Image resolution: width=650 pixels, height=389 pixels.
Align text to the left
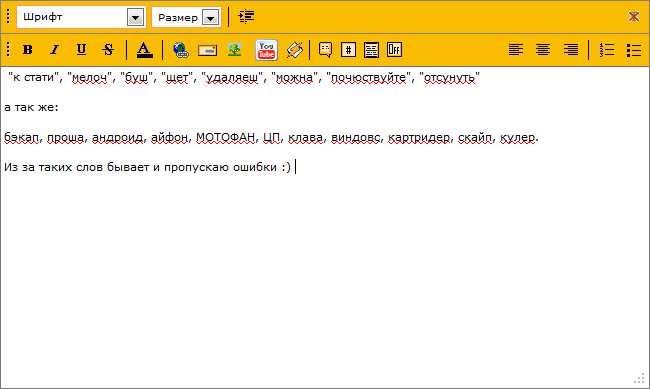coord(516,50)
